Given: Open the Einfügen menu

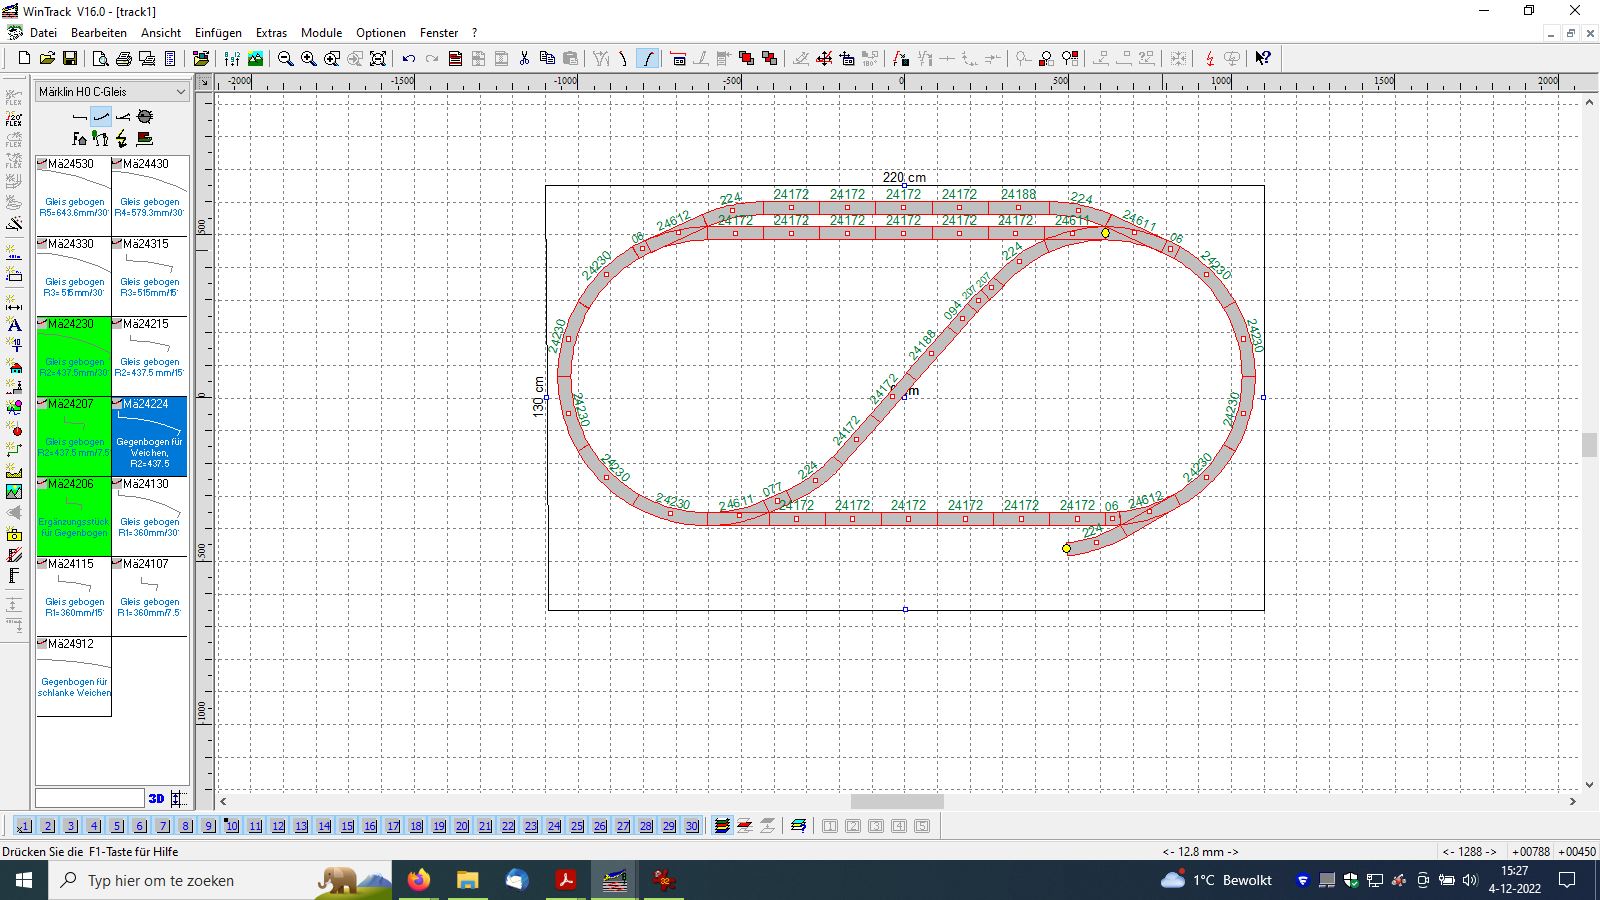Looking at the screenshot, I should (218, 33).
